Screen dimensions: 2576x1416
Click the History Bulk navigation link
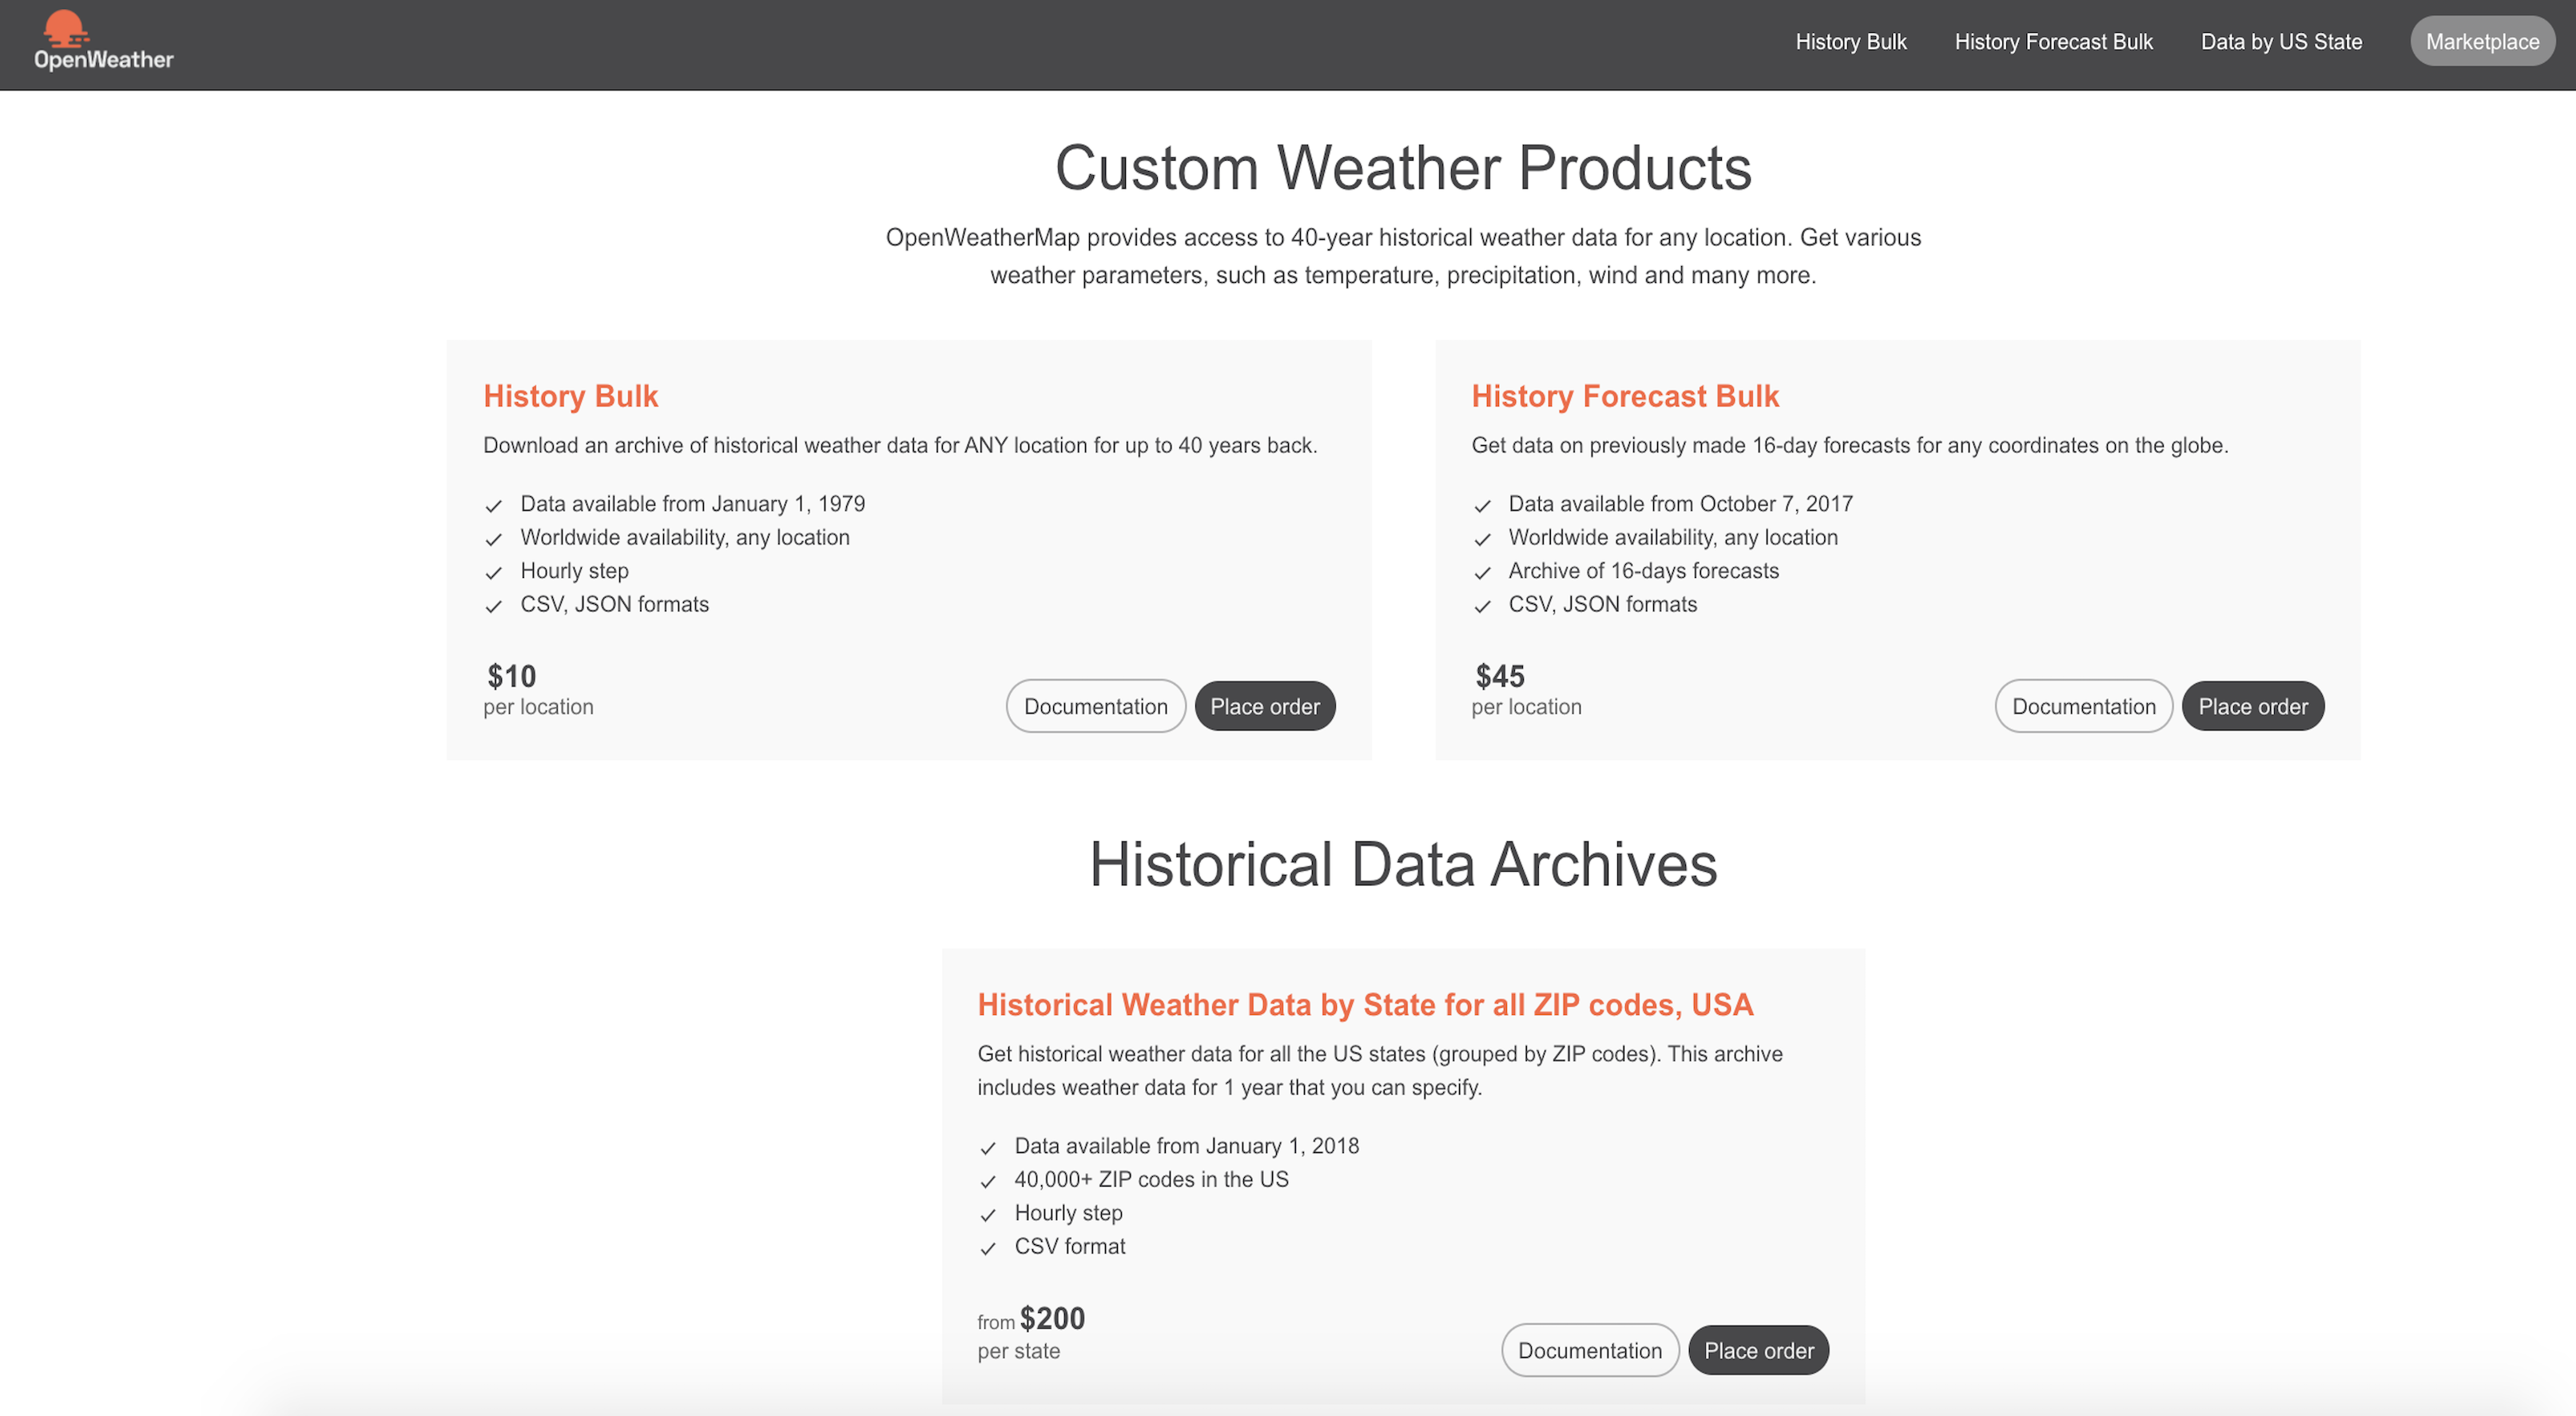[1851, 40]
